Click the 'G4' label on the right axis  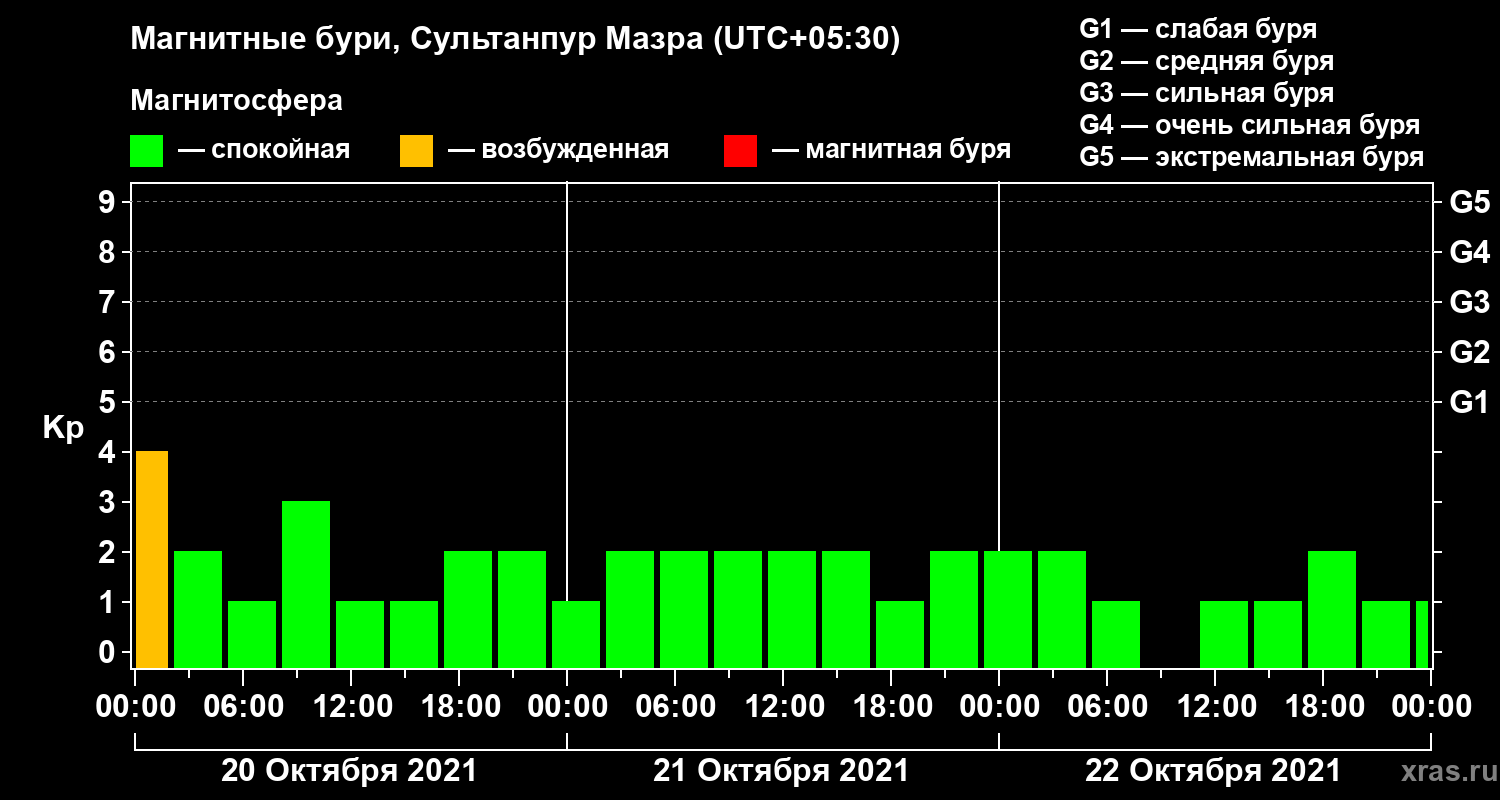pos(1469,252)
